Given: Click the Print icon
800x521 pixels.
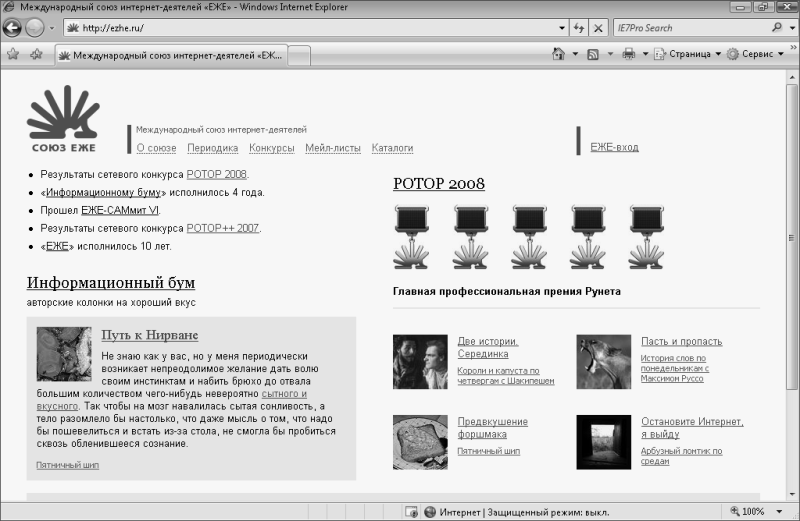Looking at the screenshot, I should [x=629, y=54].
